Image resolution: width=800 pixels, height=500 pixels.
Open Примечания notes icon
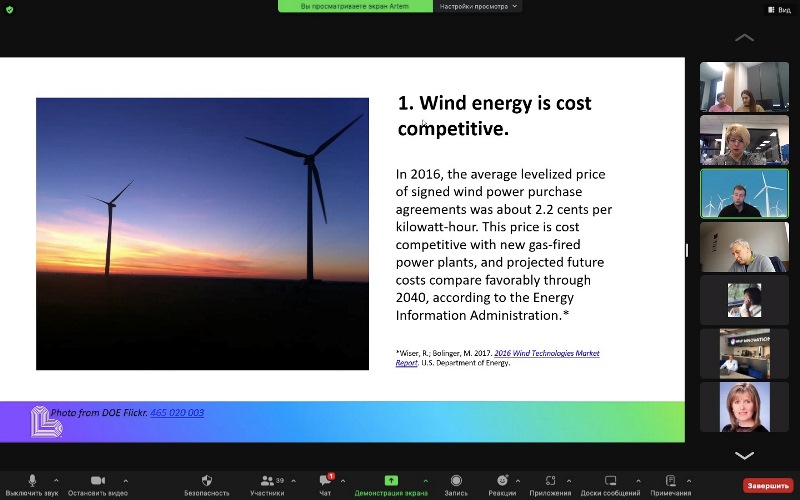tap(670, 481)
